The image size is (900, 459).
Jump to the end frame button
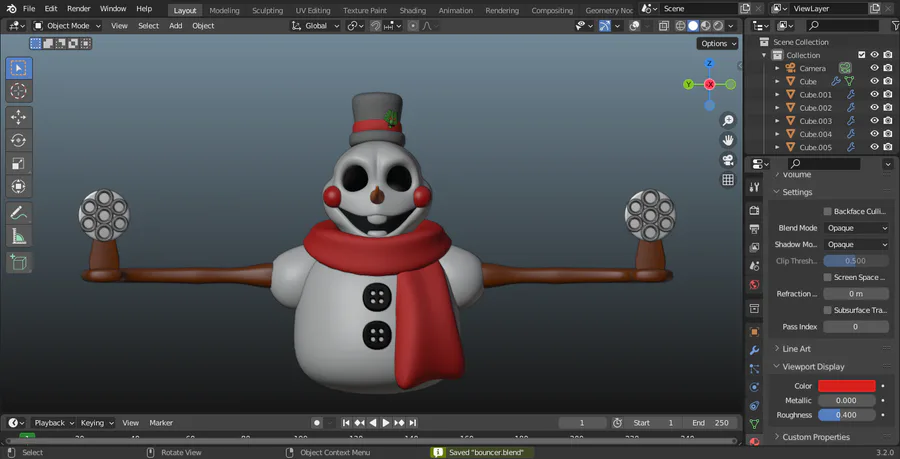click(413, 423)
